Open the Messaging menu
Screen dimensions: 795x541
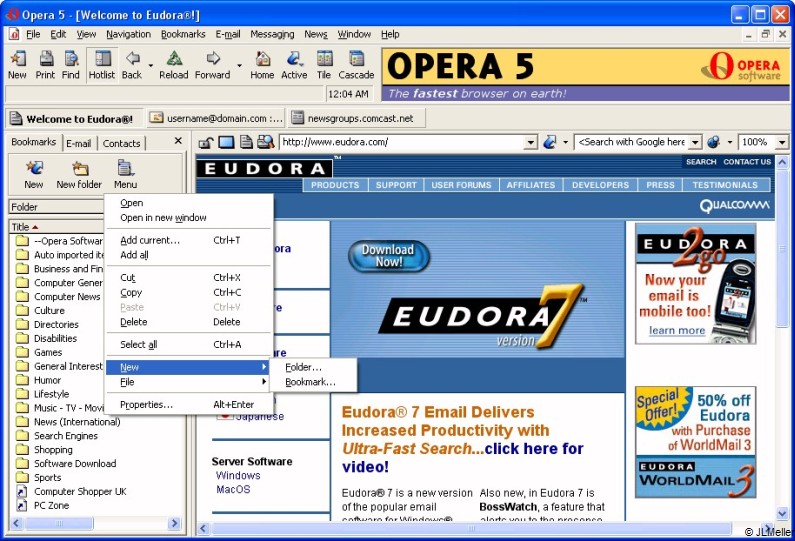click(x=272, y=34)
